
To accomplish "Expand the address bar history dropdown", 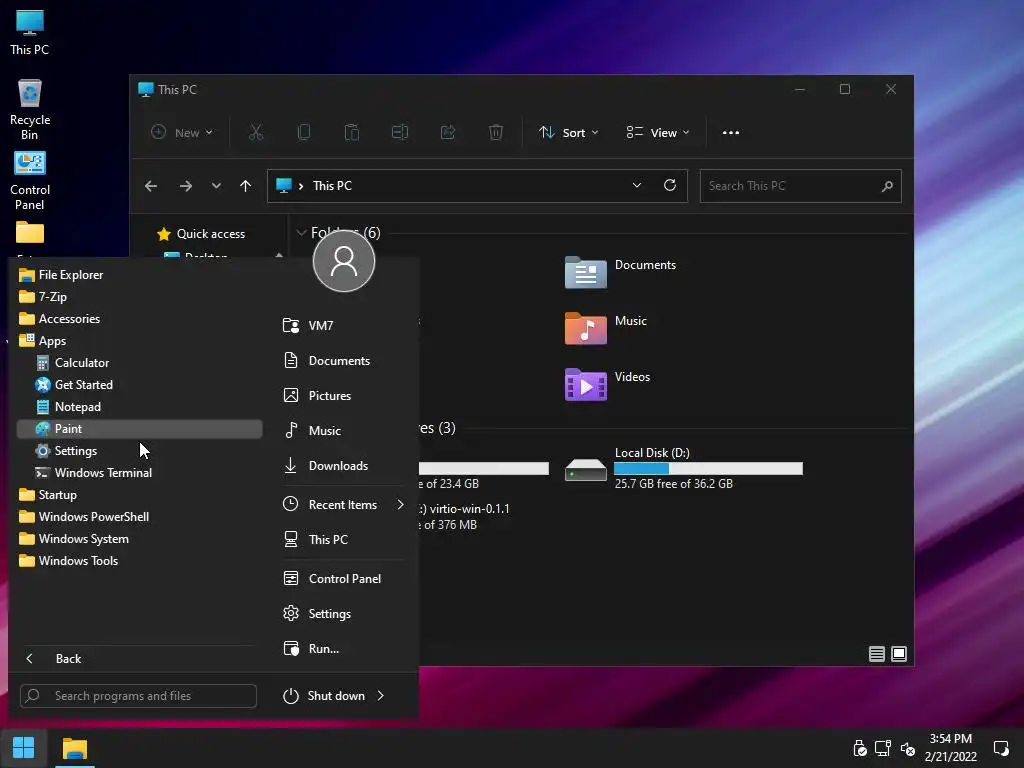I will [x=637, y=185].
